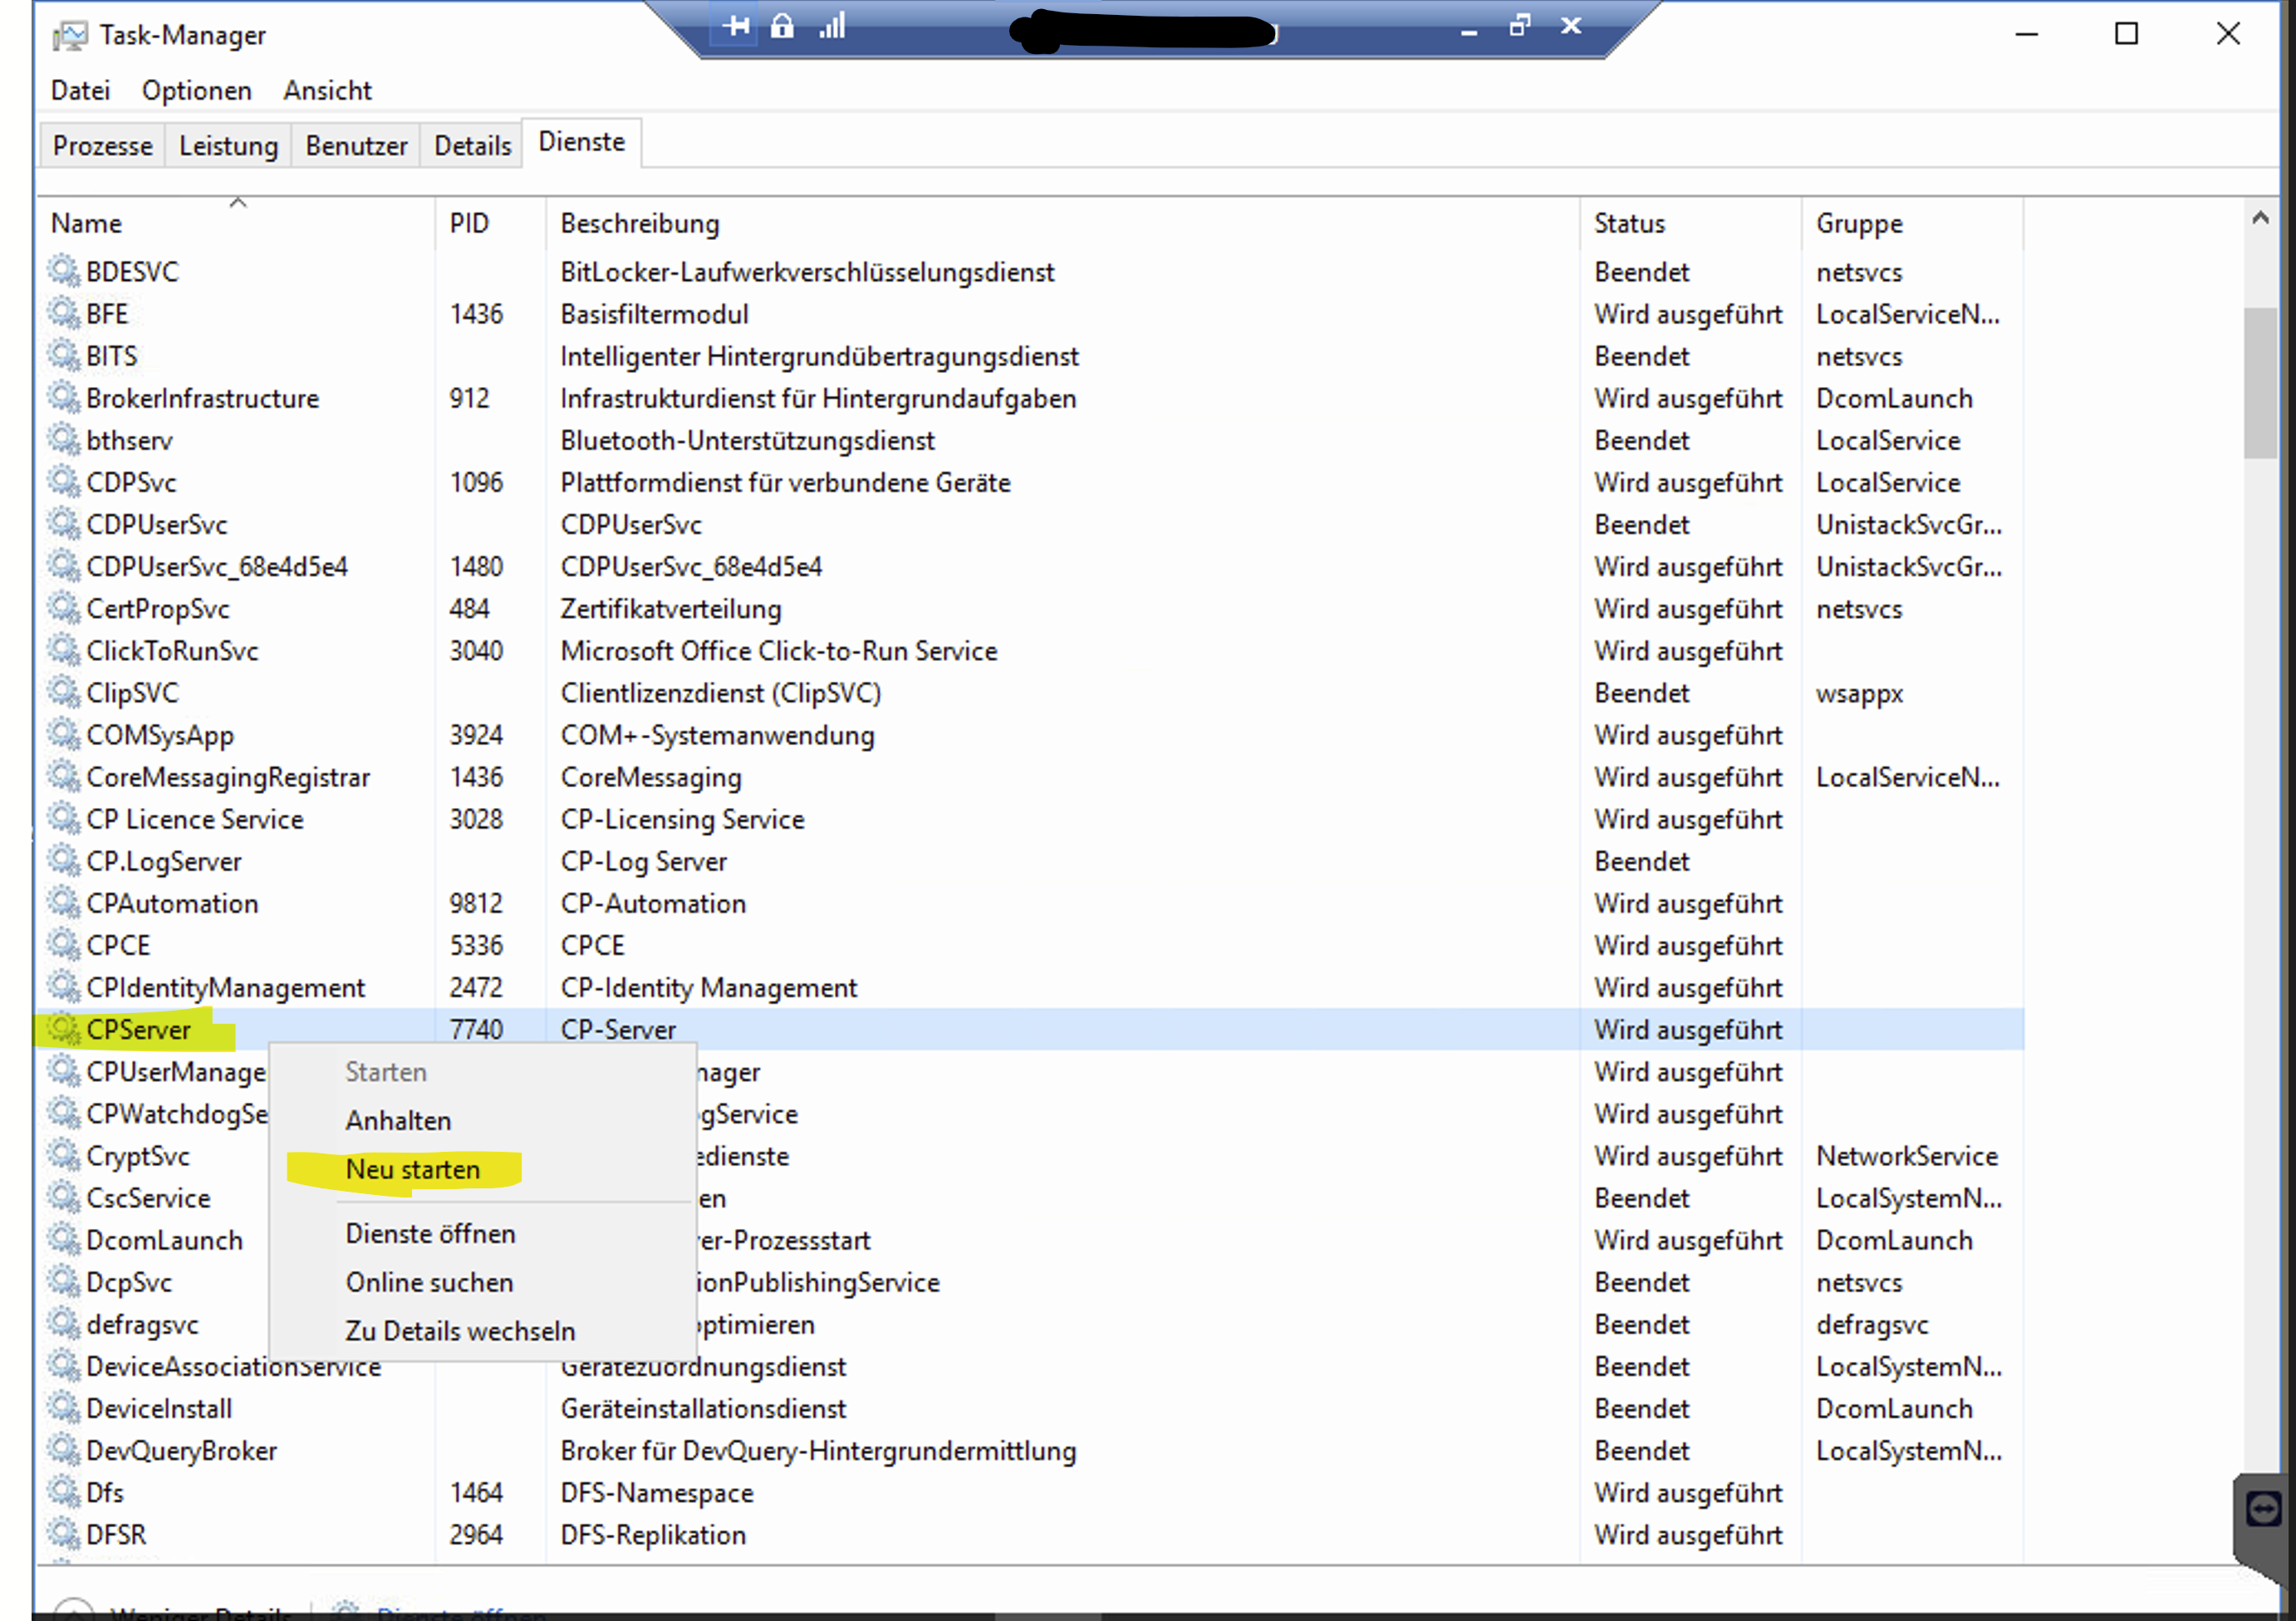The width and height of the screenshot is (2296, 1621).
Task: Click gear icon next to DFSR service
Action: (x=64, y=1534)
